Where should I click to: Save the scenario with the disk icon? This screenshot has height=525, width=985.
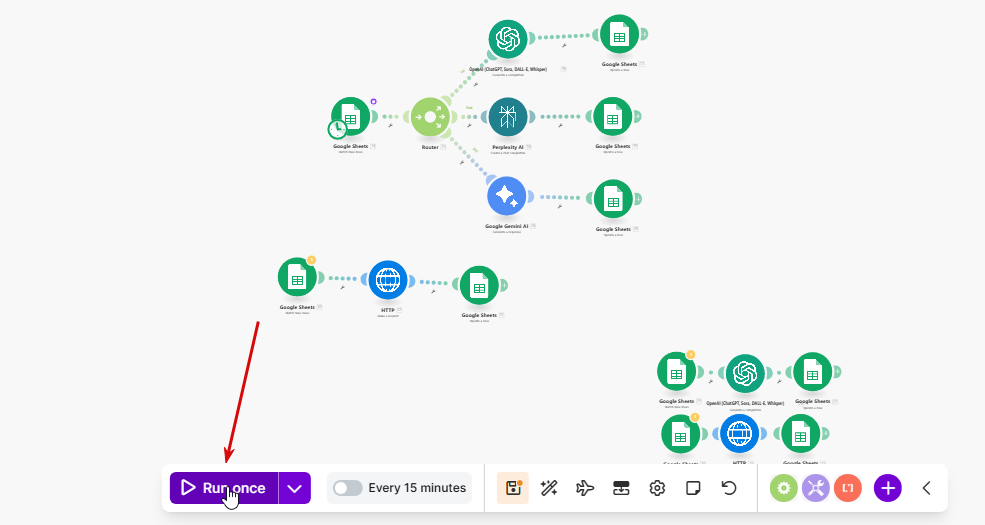[513, 488]
